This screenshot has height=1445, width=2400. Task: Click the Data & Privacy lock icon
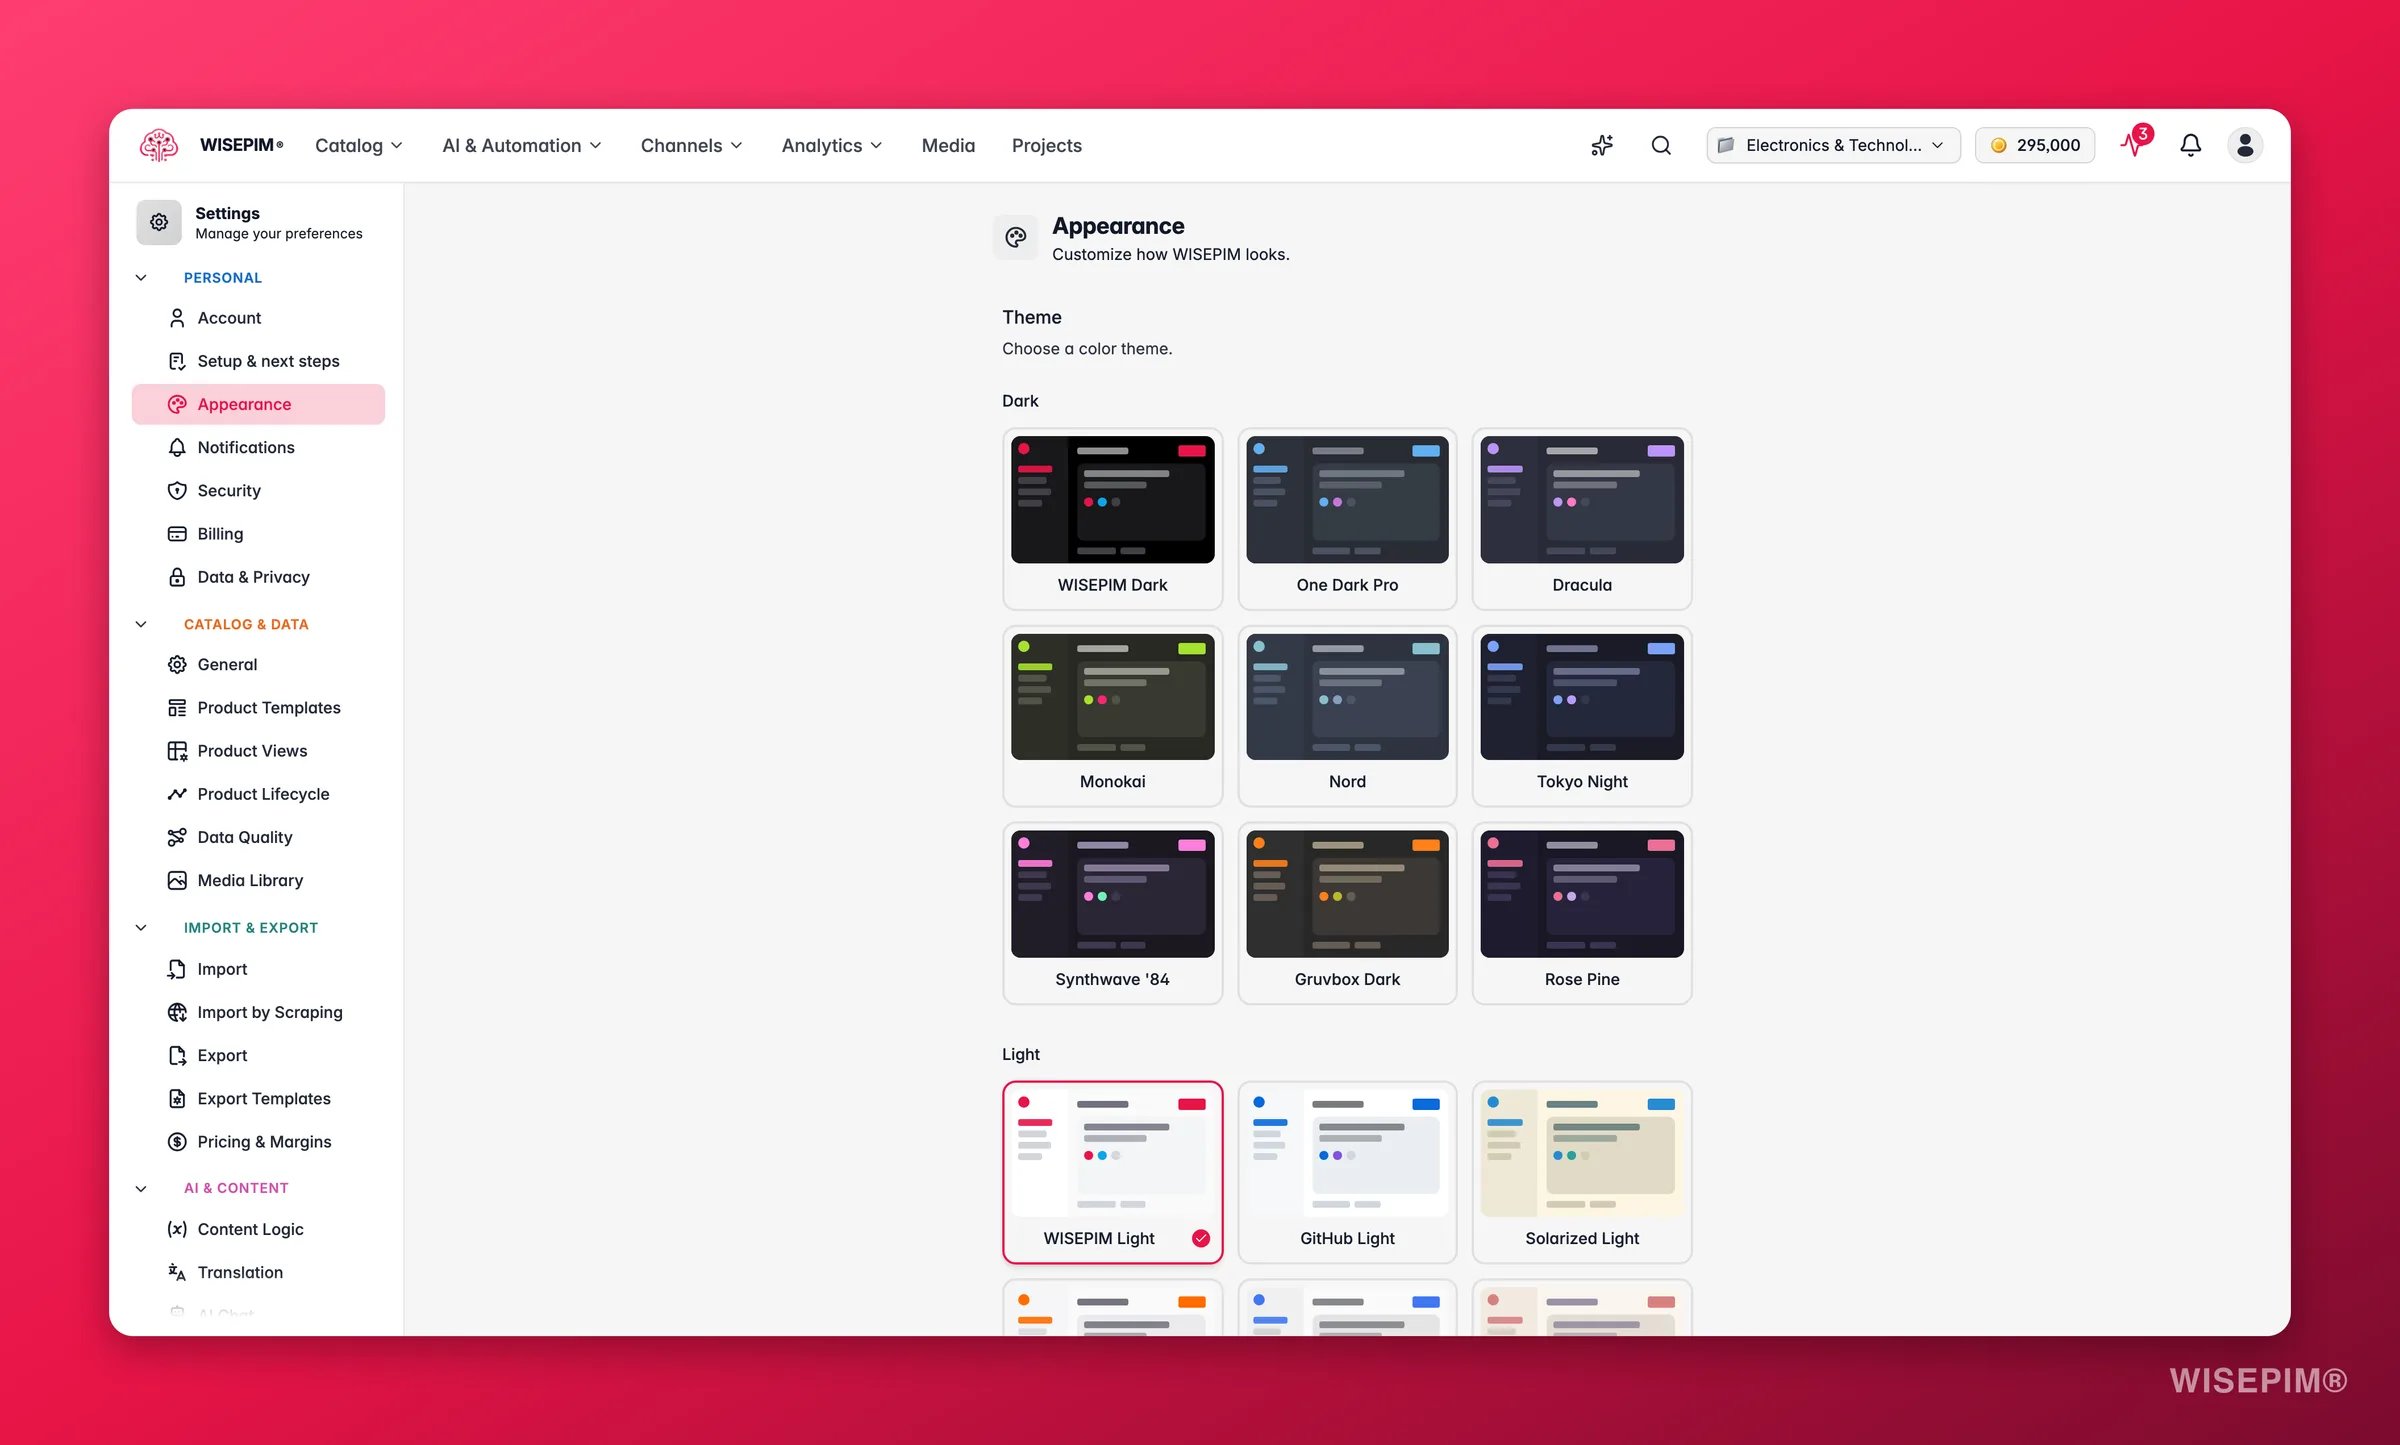click(177, 577)
